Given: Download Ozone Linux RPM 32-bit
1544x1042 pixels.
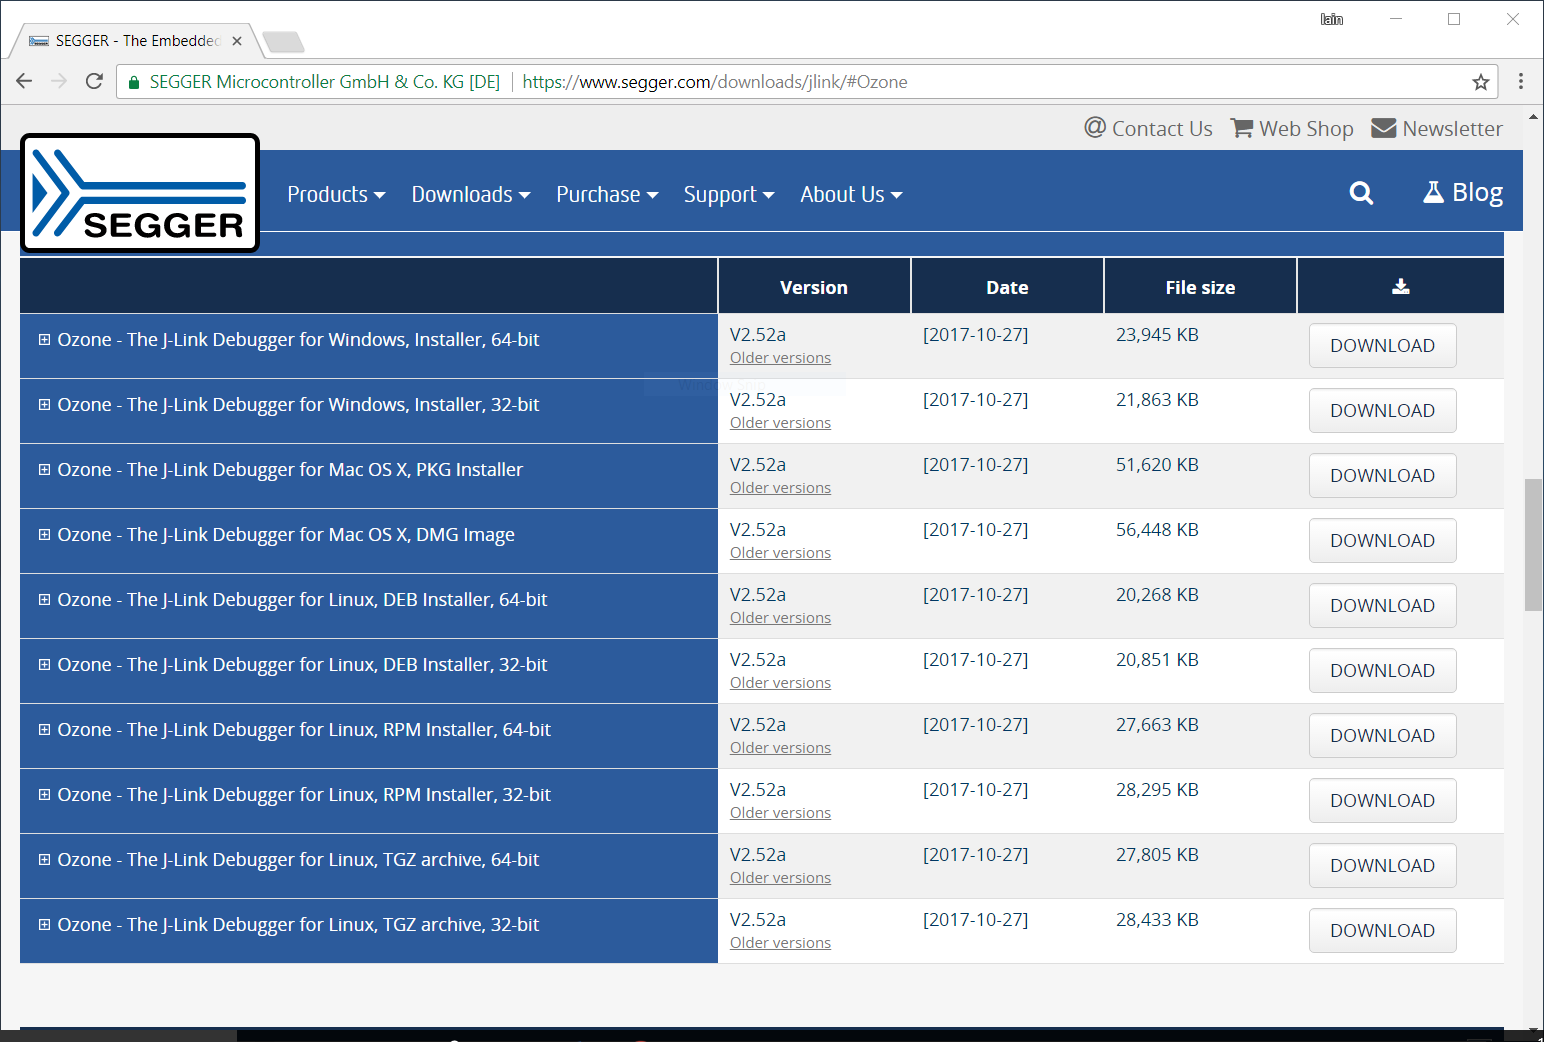Looking at the screenshot, I should (1382, 801).
